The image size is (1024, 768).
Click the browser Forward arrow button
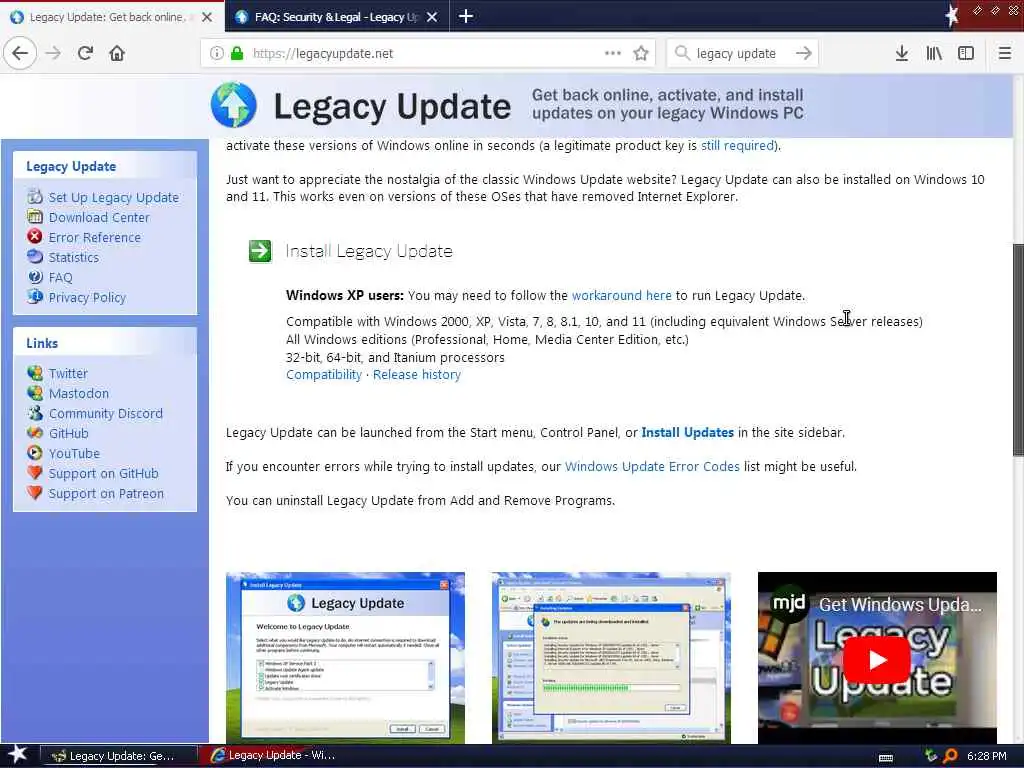[53, 53]
